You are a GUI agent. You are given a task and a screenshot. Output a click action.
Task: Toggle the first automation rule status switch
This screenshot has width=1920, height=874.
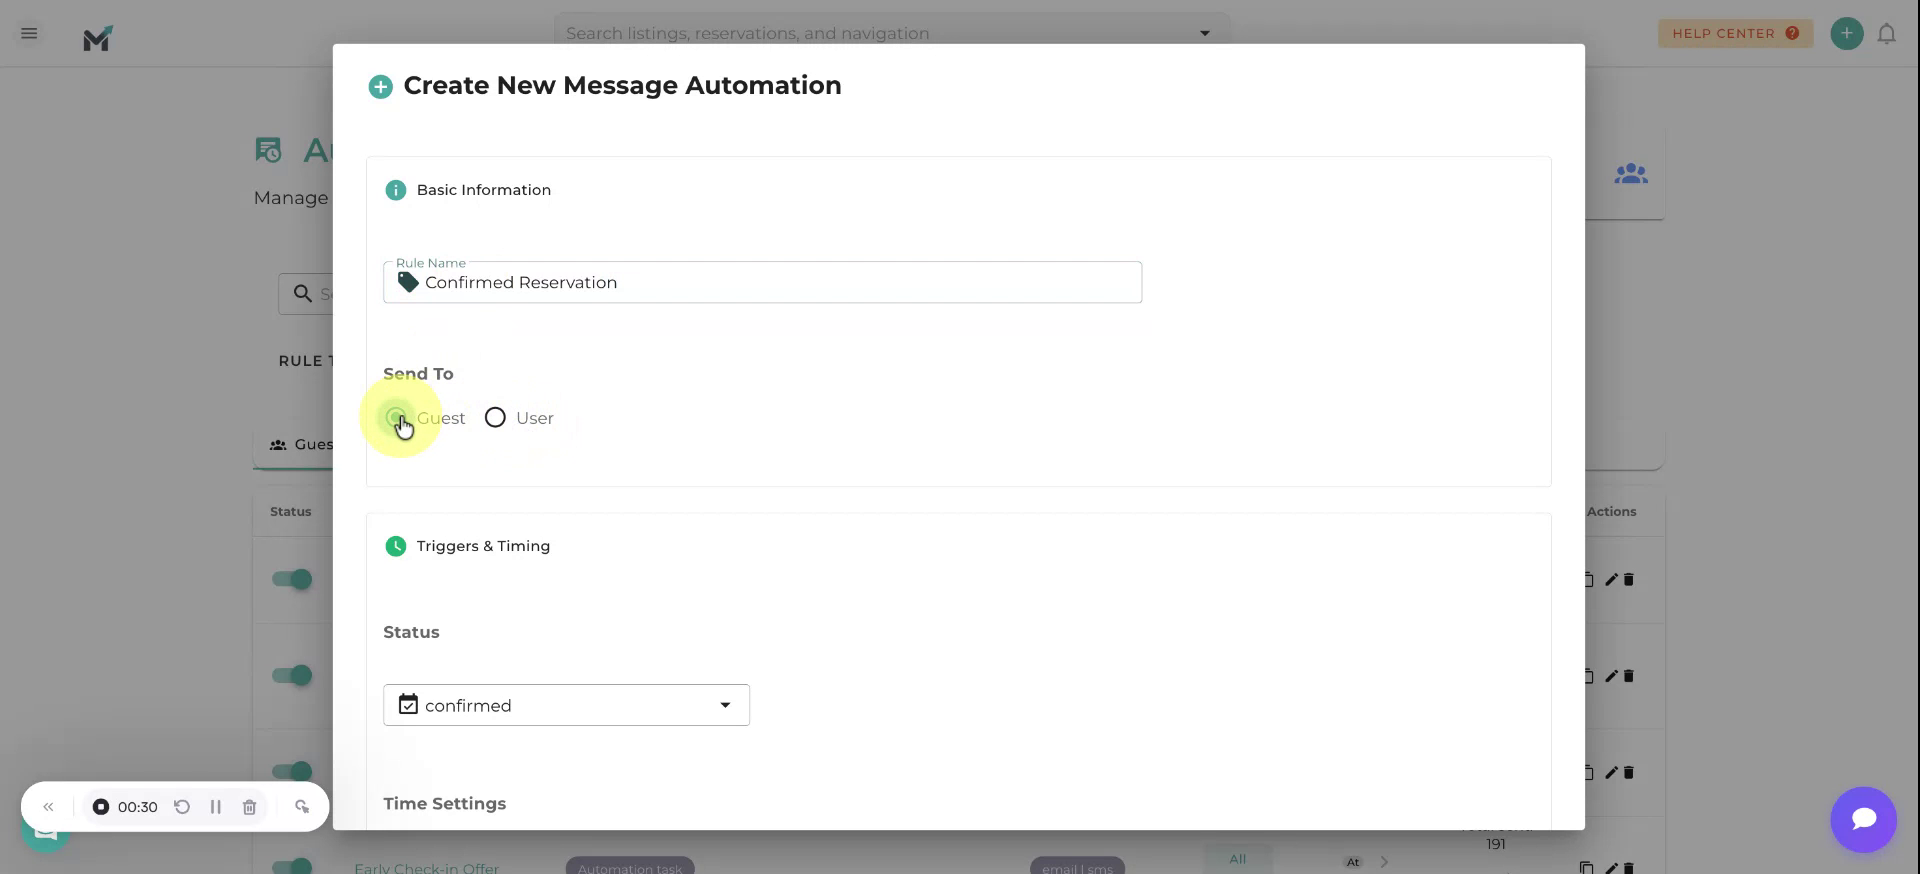click(293, 579)
